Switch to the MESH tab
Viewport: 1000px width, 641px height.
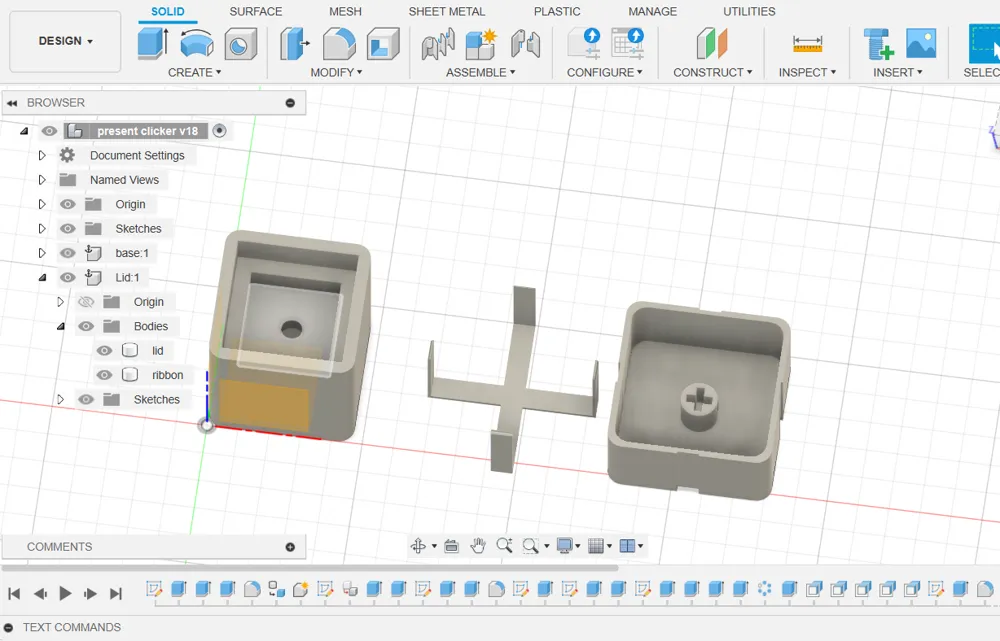(345, 11)
